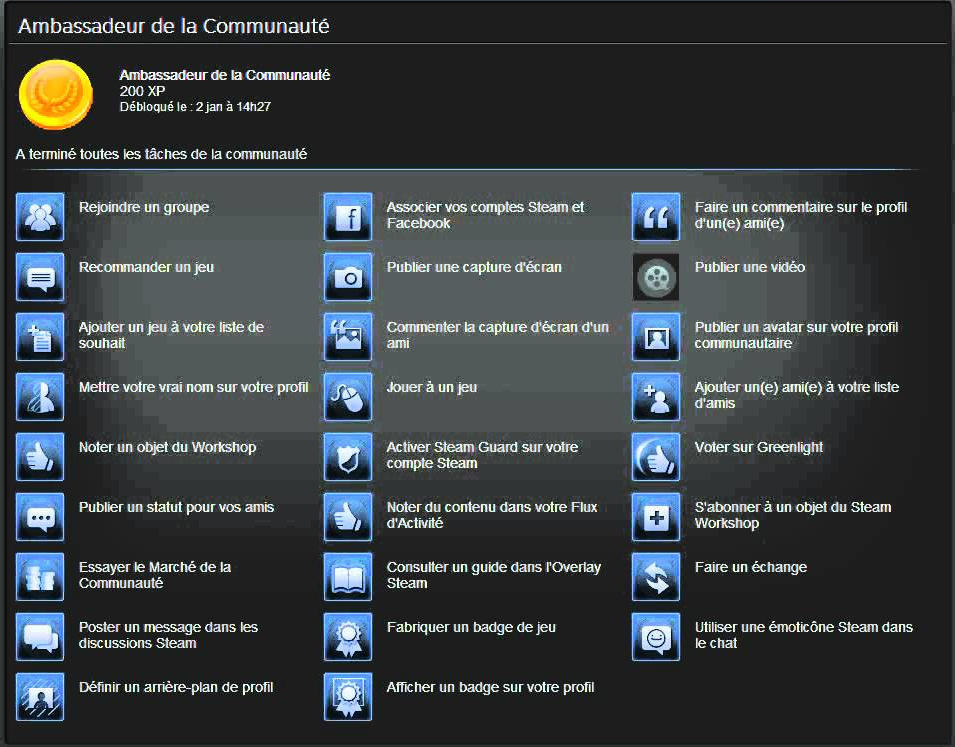Click the Rejoindre un groupe text
The height and width of the screenshot is (747, 955).
coord(144,207)
